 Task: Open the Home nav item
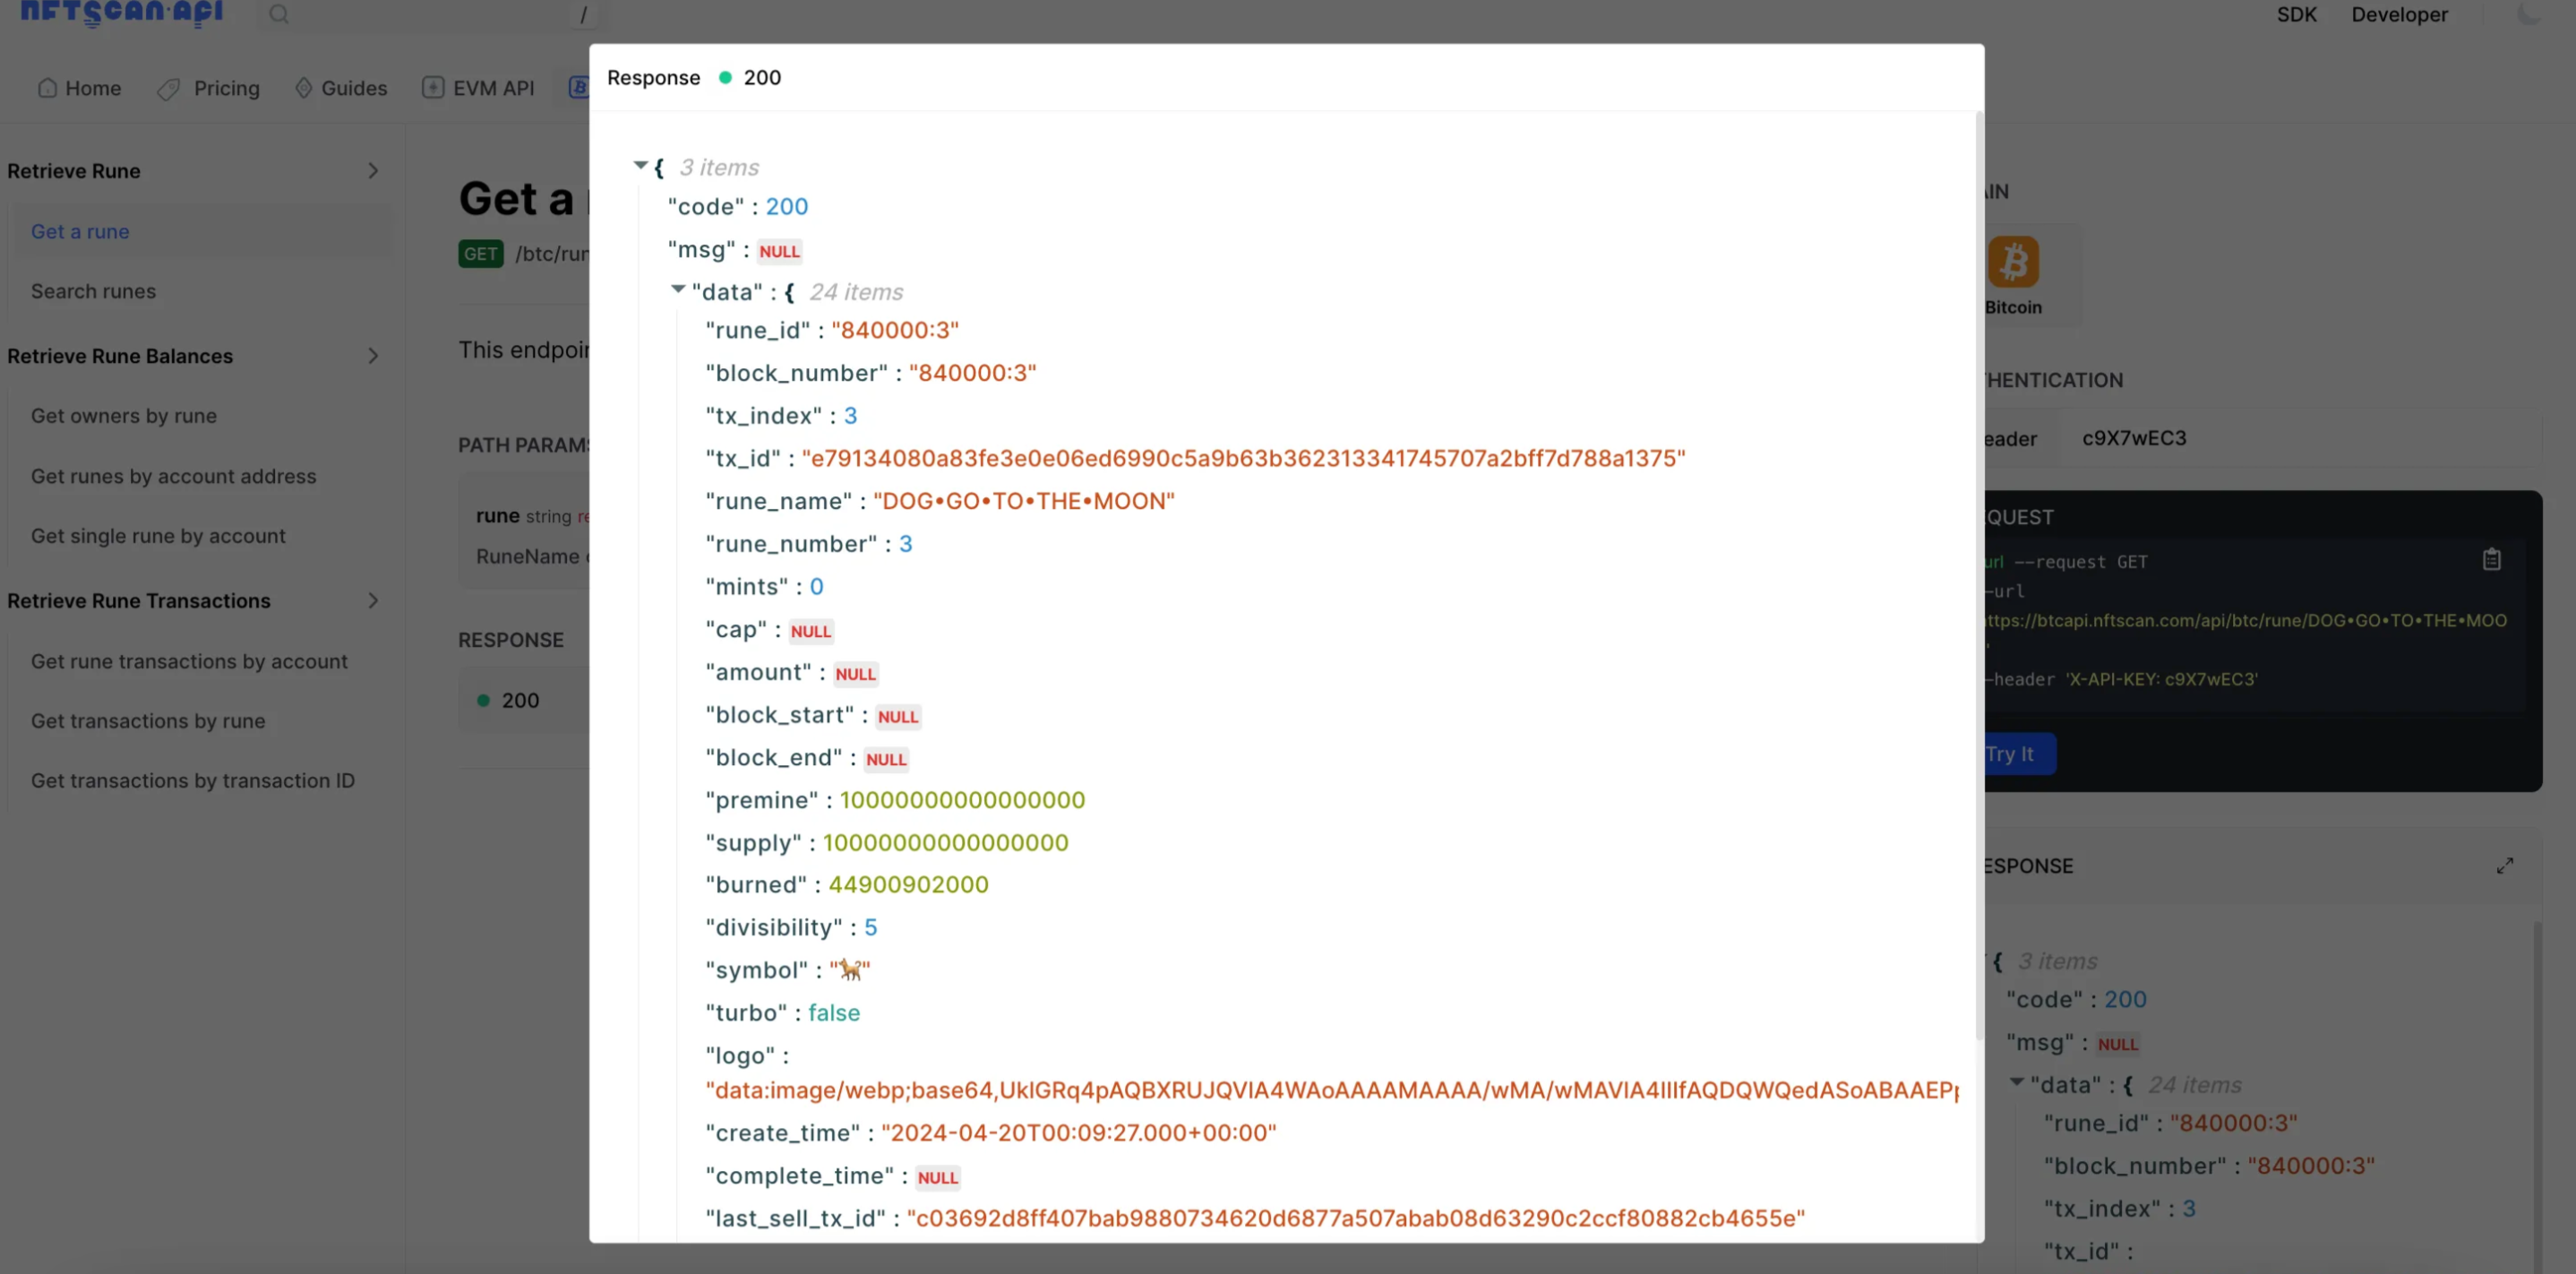pyautogui.click(x=79, y=88)
